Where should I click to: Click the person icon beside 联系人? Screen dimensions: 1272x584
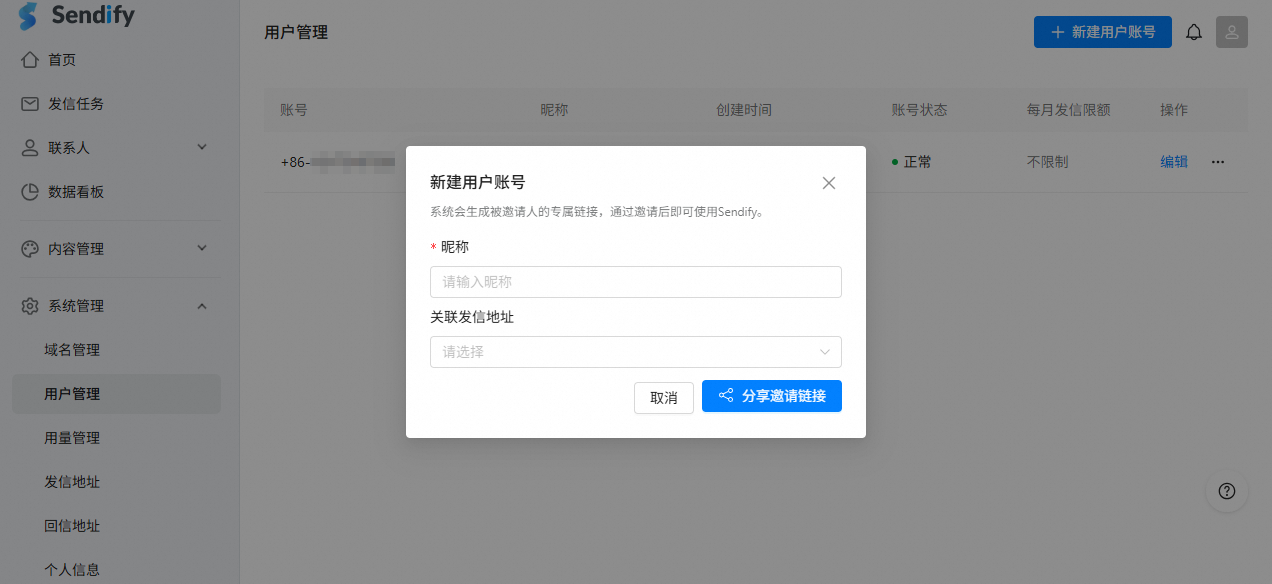click(30, 148)
